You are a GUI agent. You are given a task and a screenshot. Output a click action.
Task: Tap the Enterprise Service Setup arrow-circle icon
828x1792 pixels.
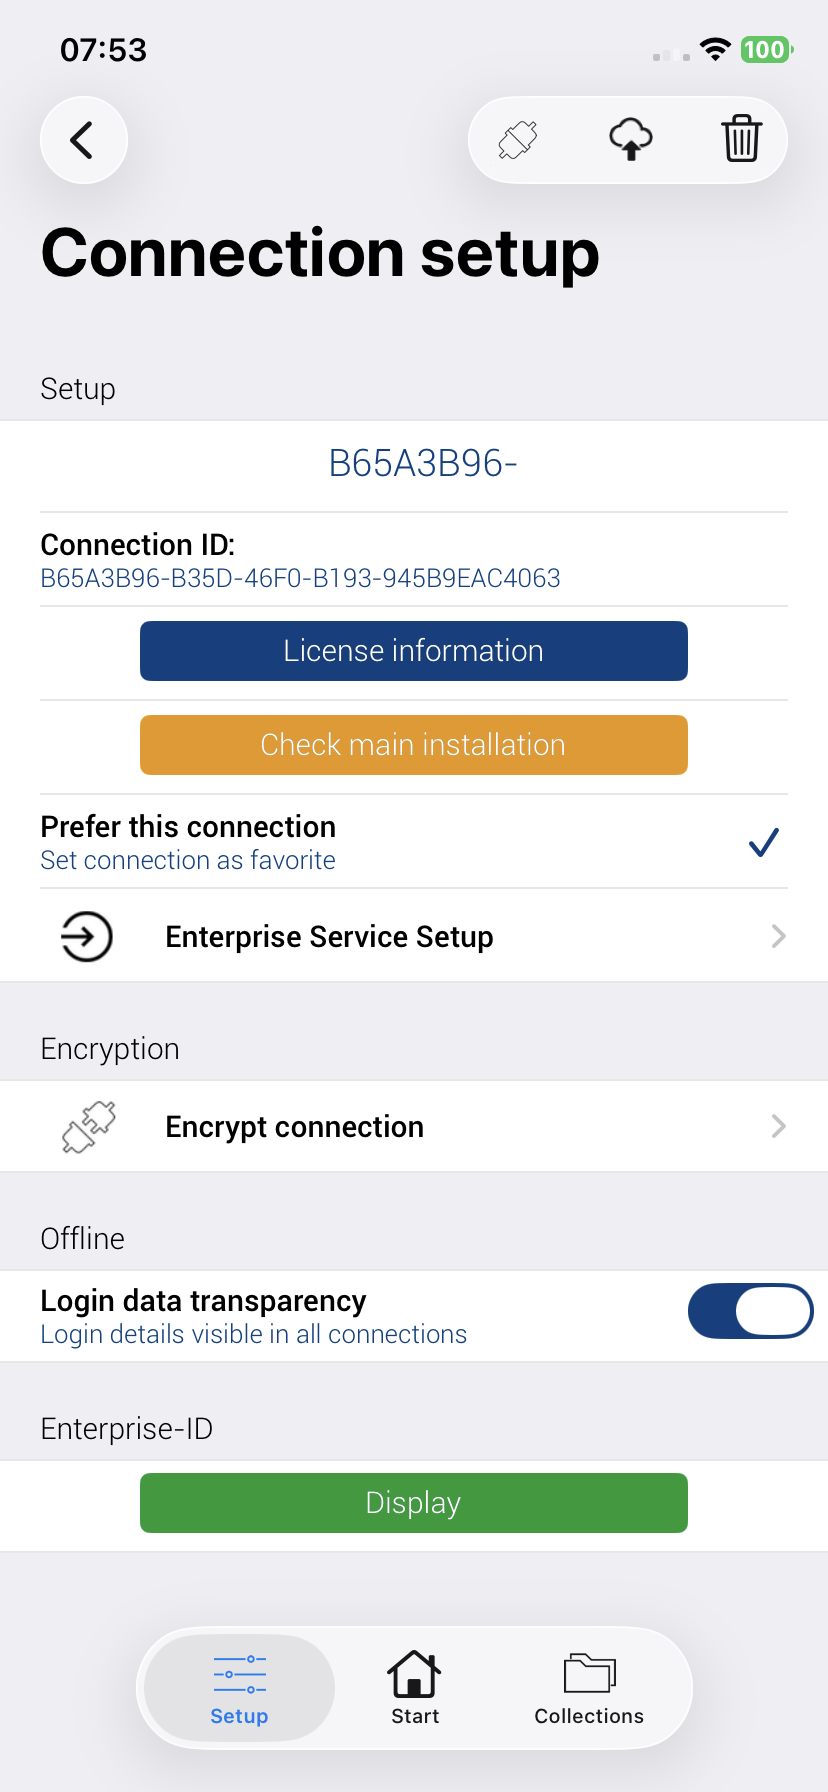87,937
